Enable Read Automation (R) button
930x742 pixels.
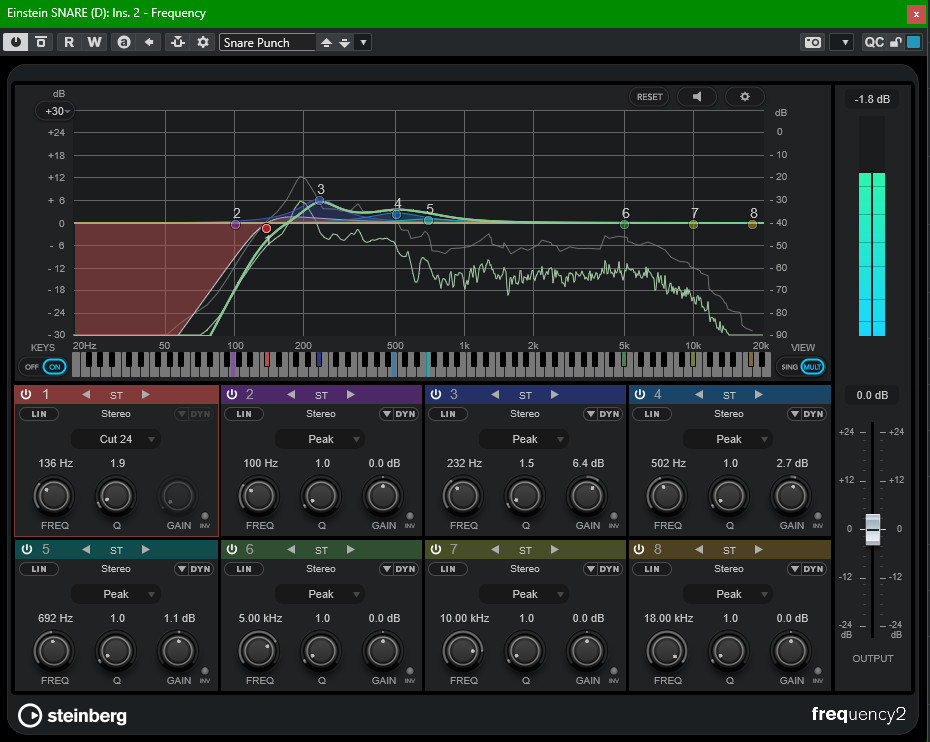pyautogui.click(x=69, y=42)
